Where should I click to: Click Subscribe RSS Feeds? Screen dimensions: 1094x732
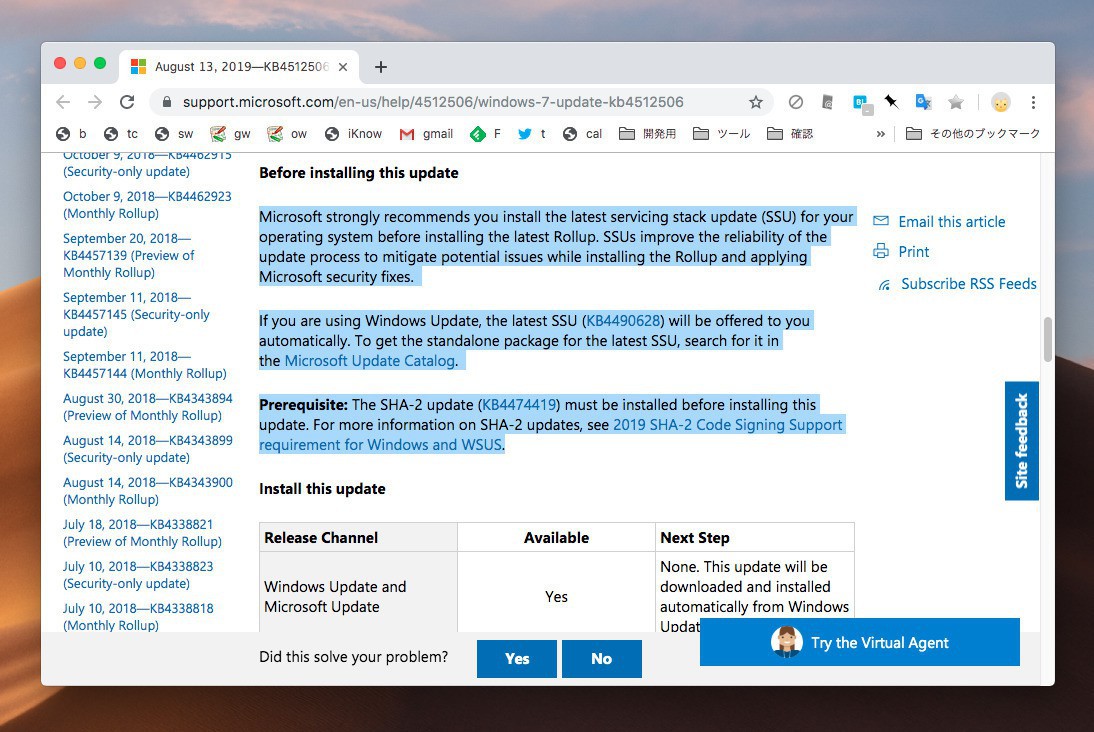968,284
